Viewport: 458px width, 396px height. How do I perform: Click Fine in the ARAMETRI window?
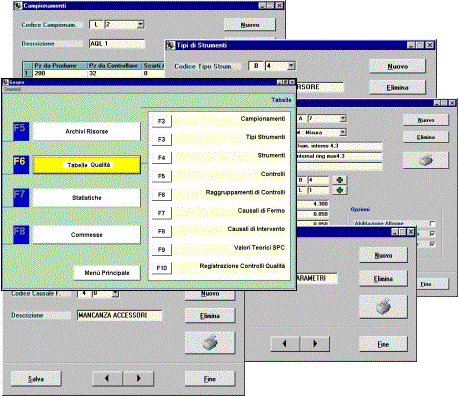click(383, 344)
